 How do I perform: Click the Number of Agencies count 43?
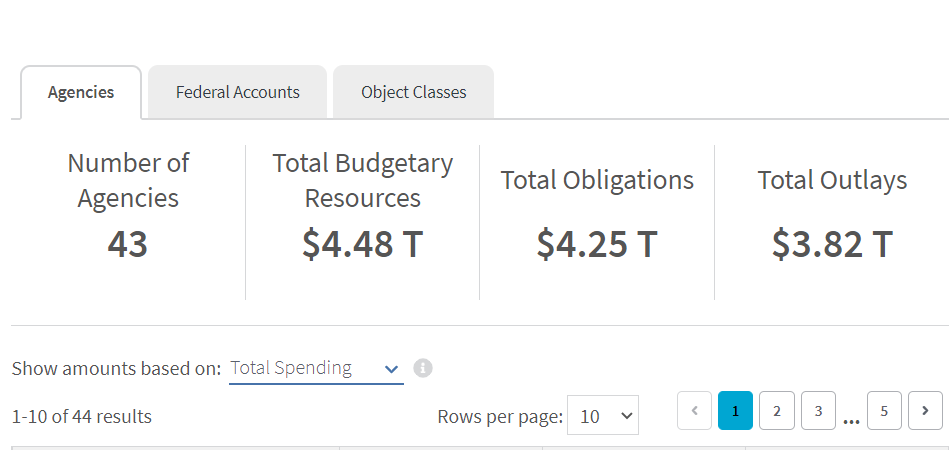[x=127, y=244]
